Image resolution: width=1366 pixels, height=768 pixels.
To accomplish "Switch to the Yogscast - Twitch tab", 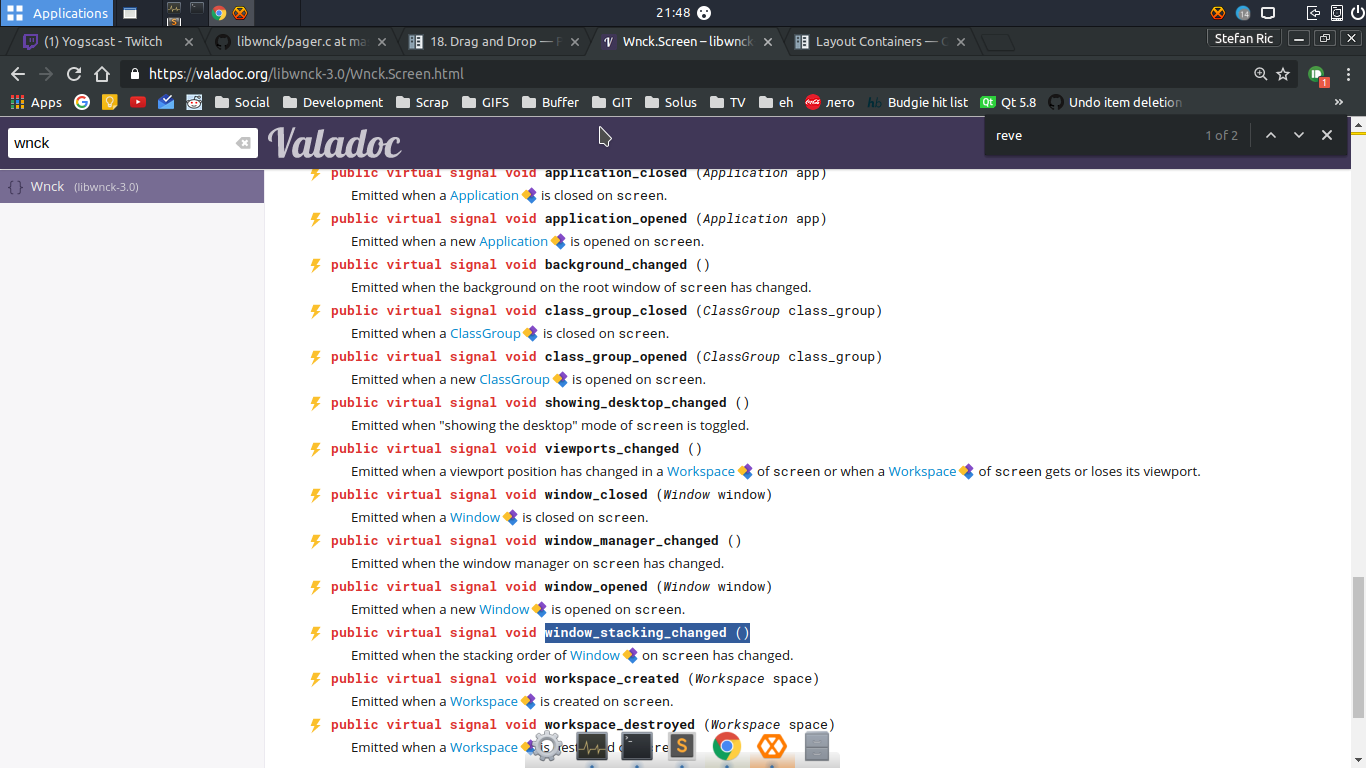I will [x=104, y=42].
